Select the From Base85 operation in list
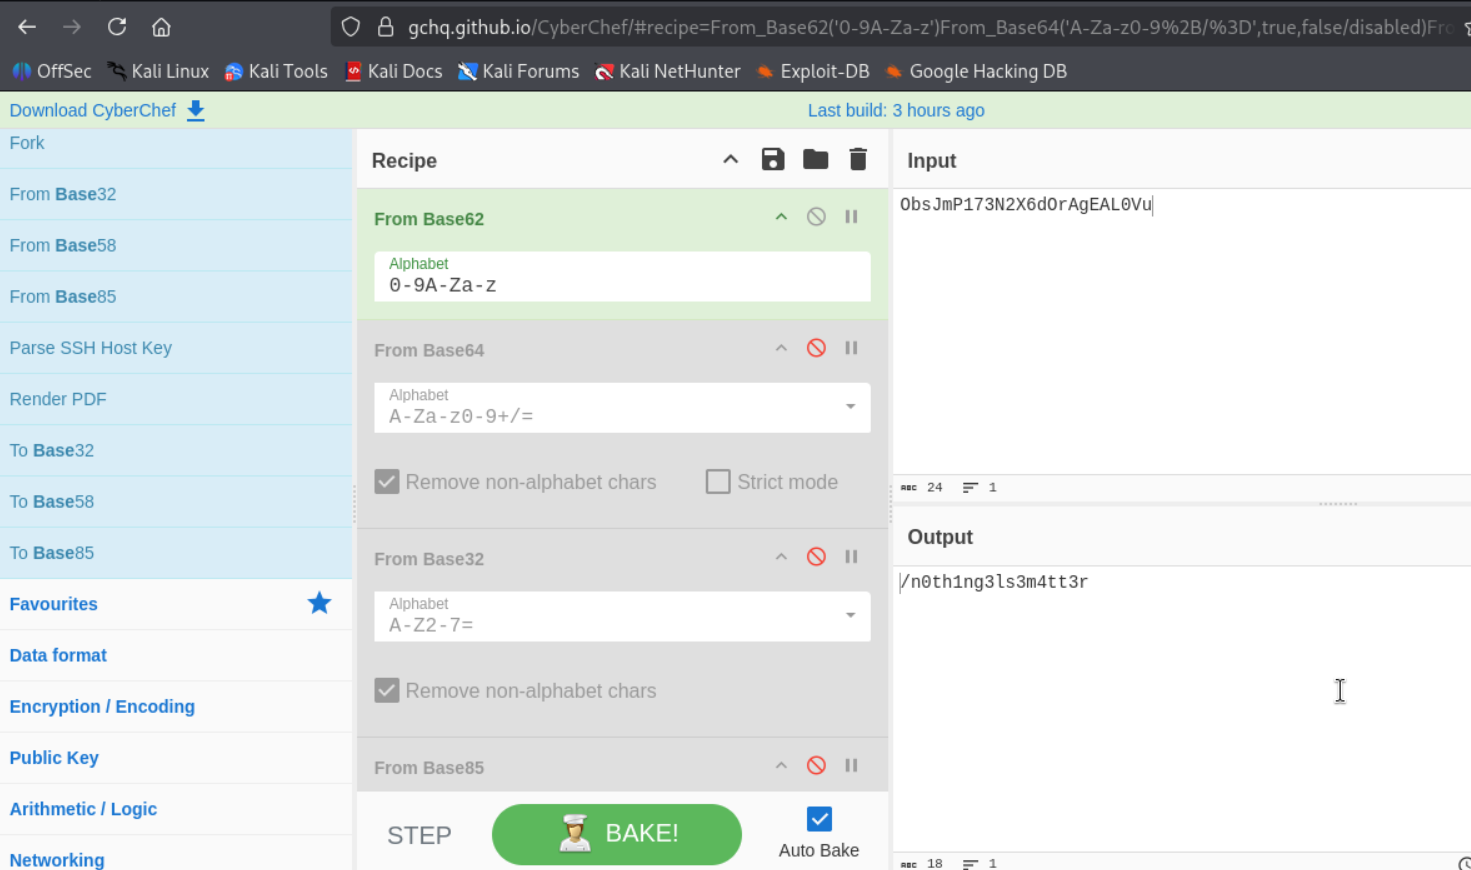 (176, 296)
